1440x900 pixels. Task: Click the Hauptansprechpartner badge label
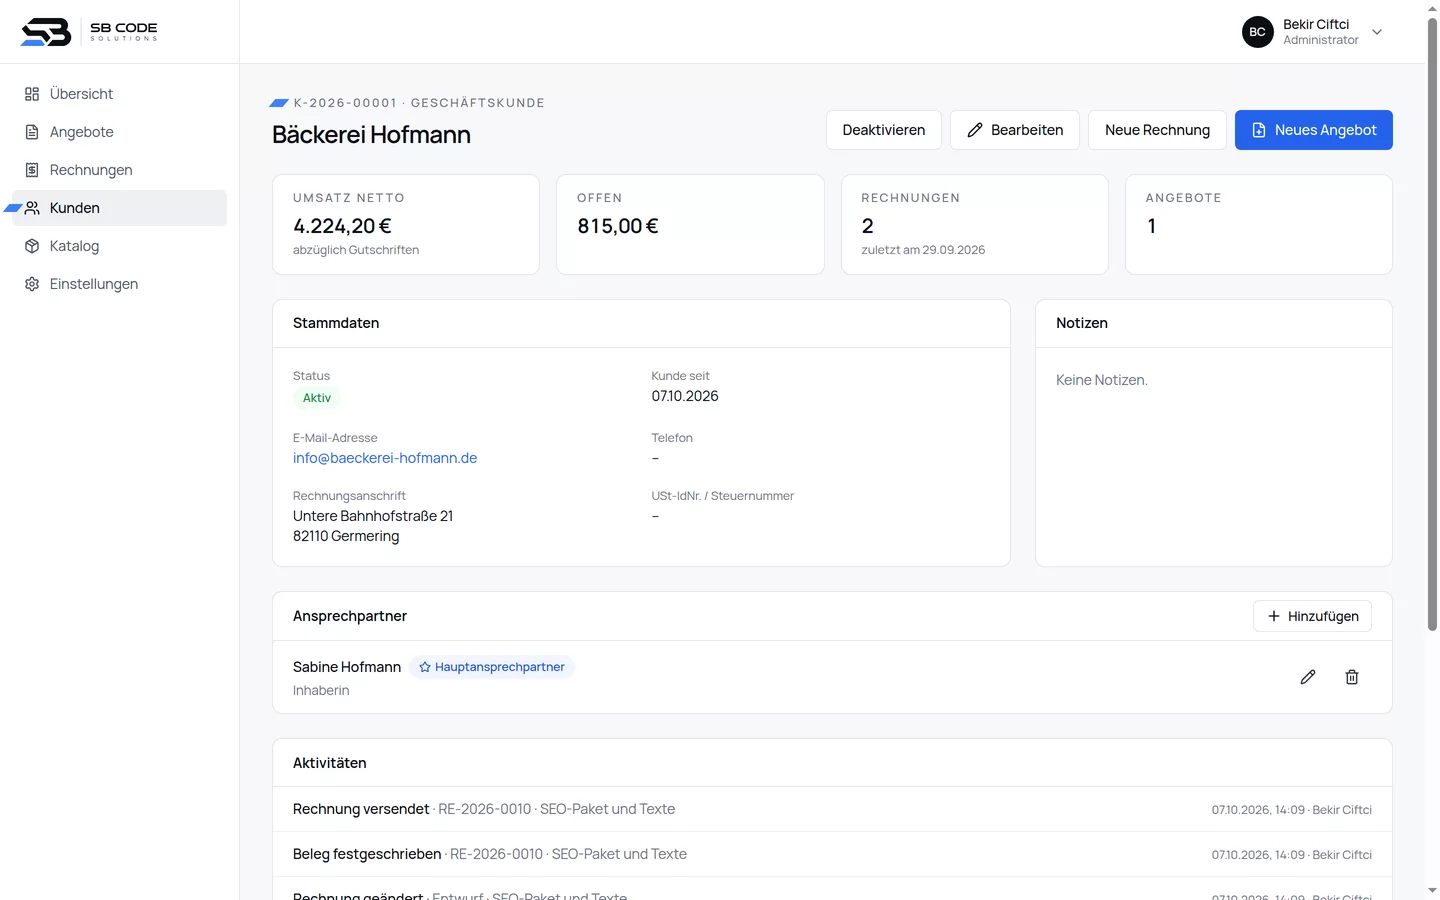tap(500, 667)
